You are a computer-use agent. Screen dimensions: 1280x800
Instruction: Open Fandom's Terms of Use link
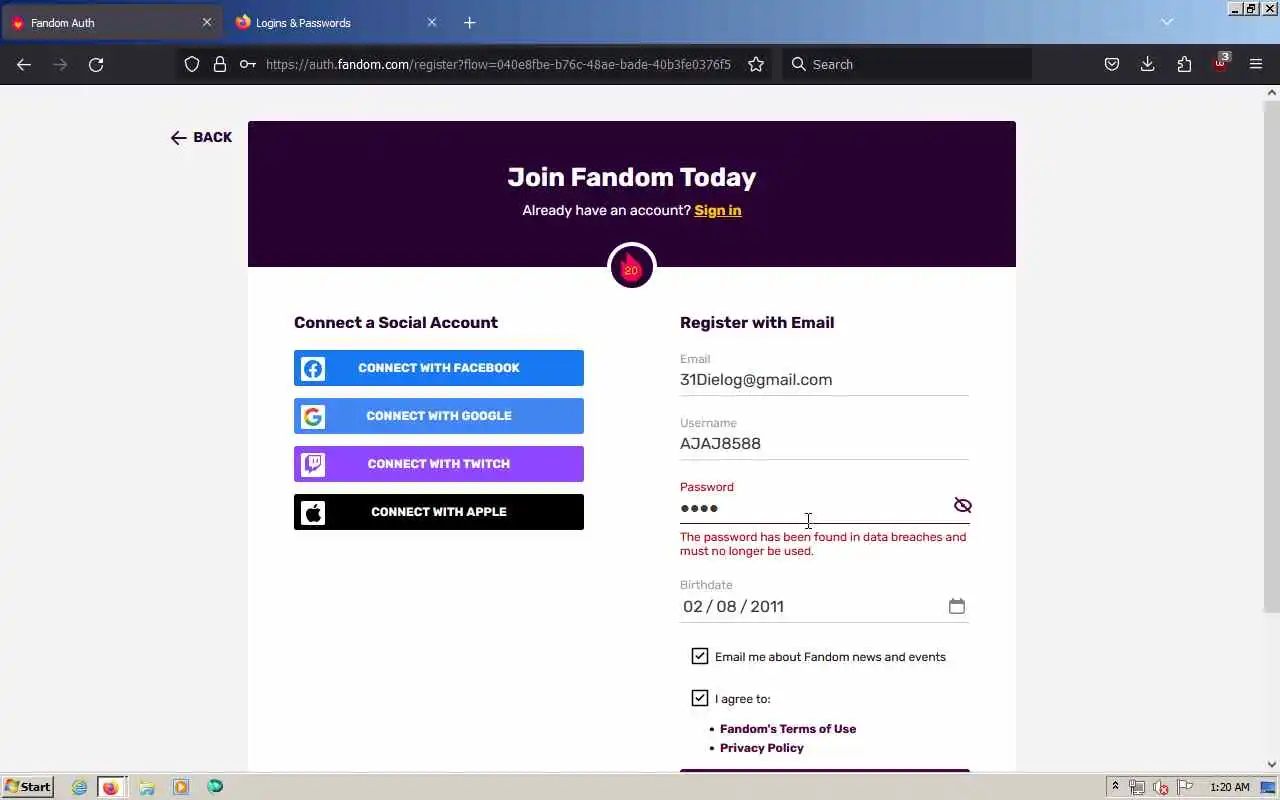pos(788,729)
